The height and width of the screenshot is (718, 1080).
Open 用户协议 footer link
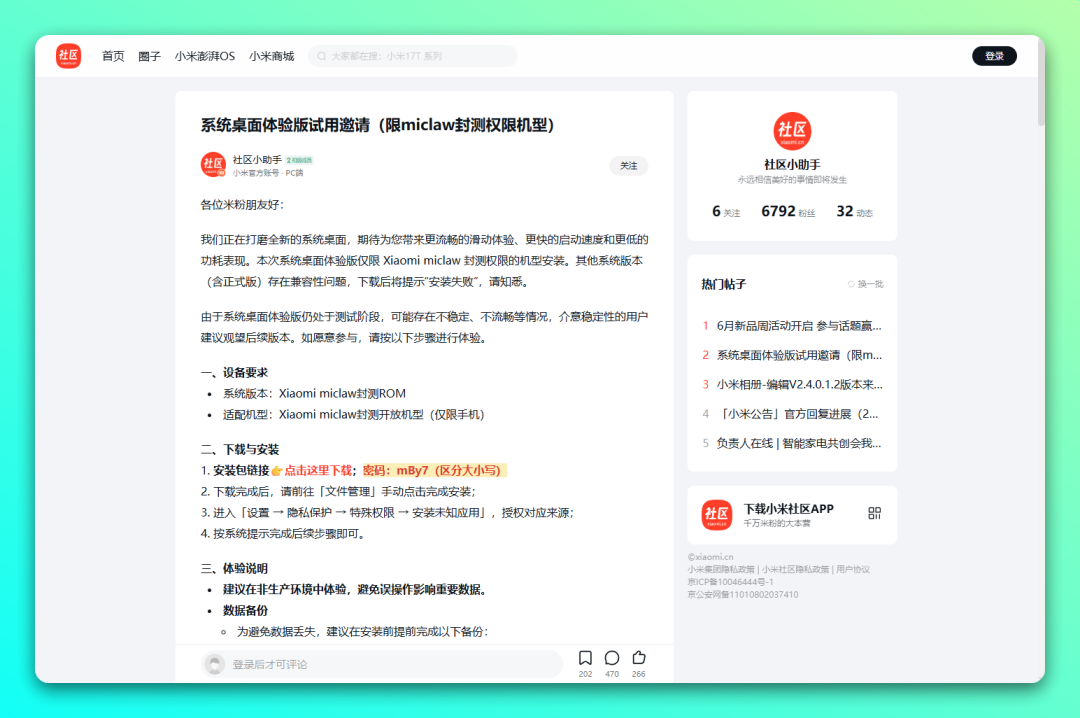[x=853, y=569]
